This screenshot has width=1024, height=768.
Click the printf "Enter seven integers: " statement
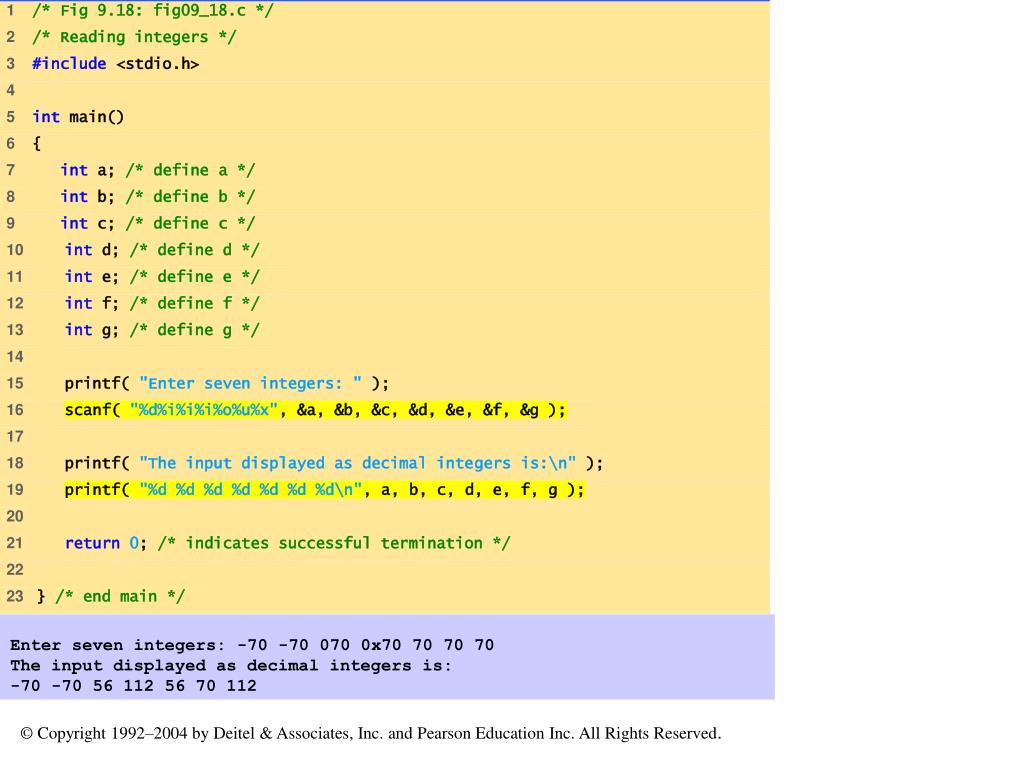(x=227, y=383)
